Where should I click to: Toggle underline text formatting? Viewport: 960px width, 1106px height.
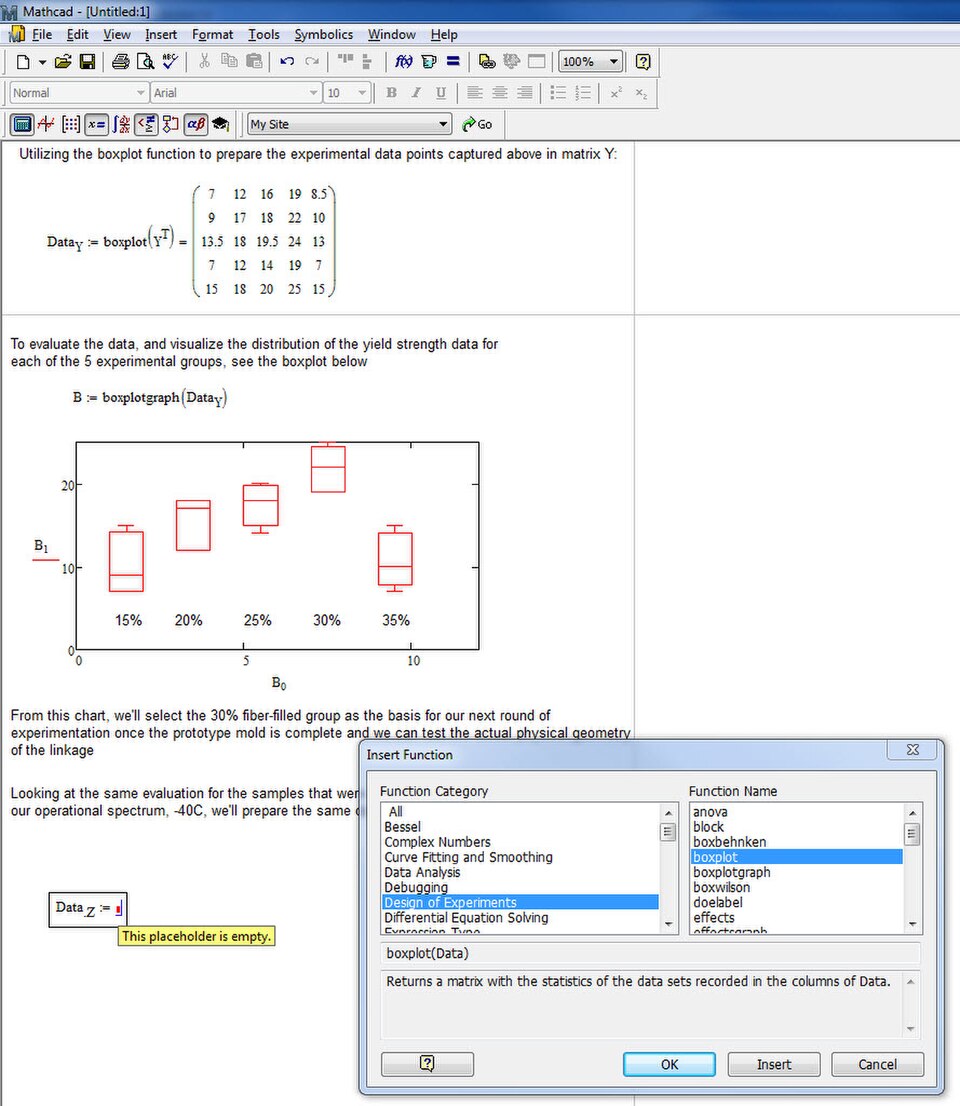click(441, 93)
